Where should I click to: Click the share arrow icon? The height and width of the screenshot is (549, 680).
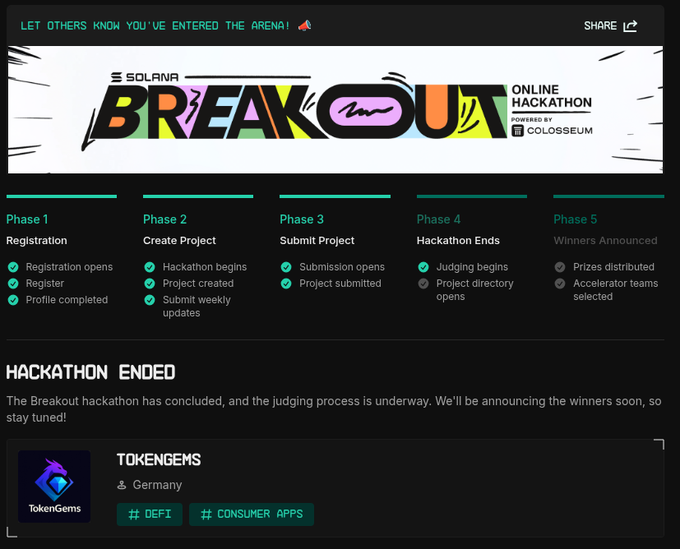[x=630, y=26]
